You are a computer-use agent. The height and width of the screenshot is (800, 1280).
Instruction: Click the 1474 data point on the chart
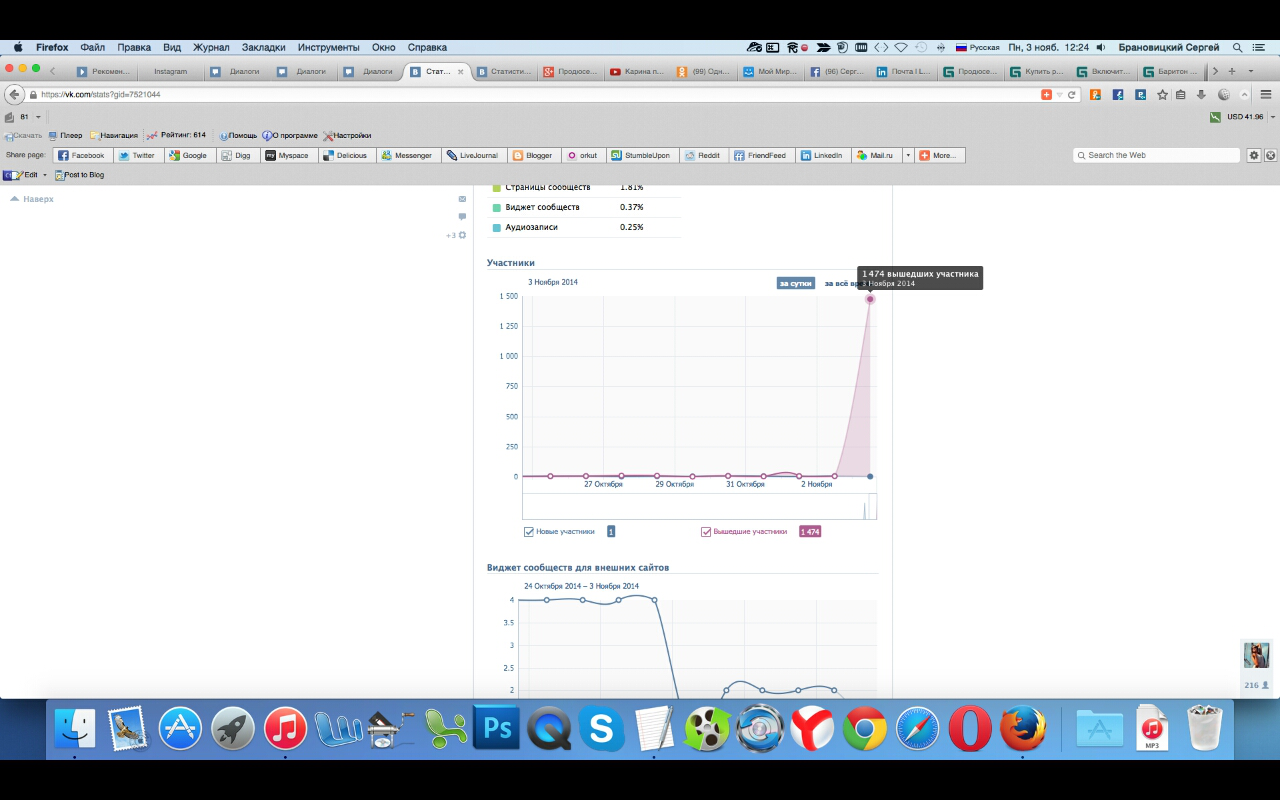coord(870,299)
